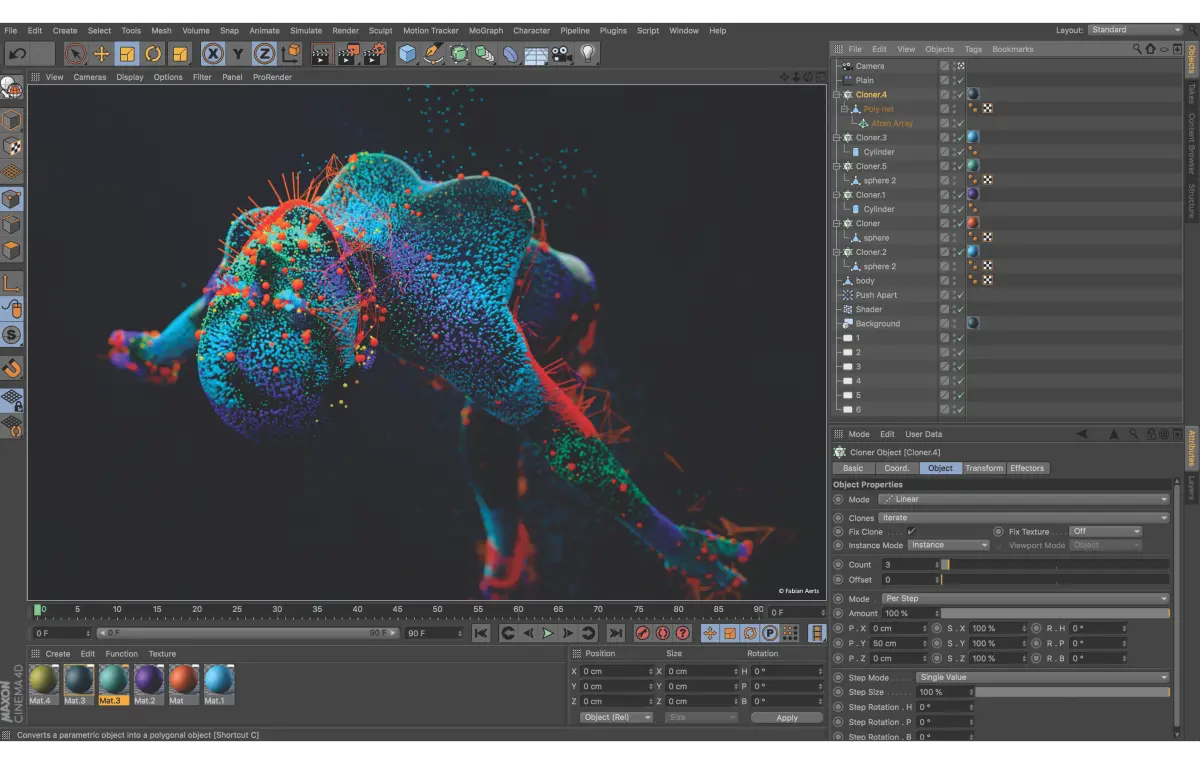Toggle Autokeying button

[x=663, y=633]
